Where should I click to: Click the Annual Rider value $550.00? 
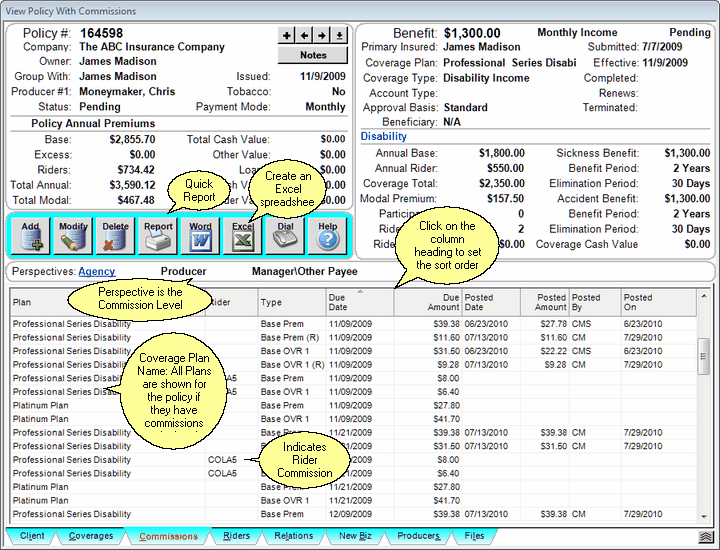point(506,168)
